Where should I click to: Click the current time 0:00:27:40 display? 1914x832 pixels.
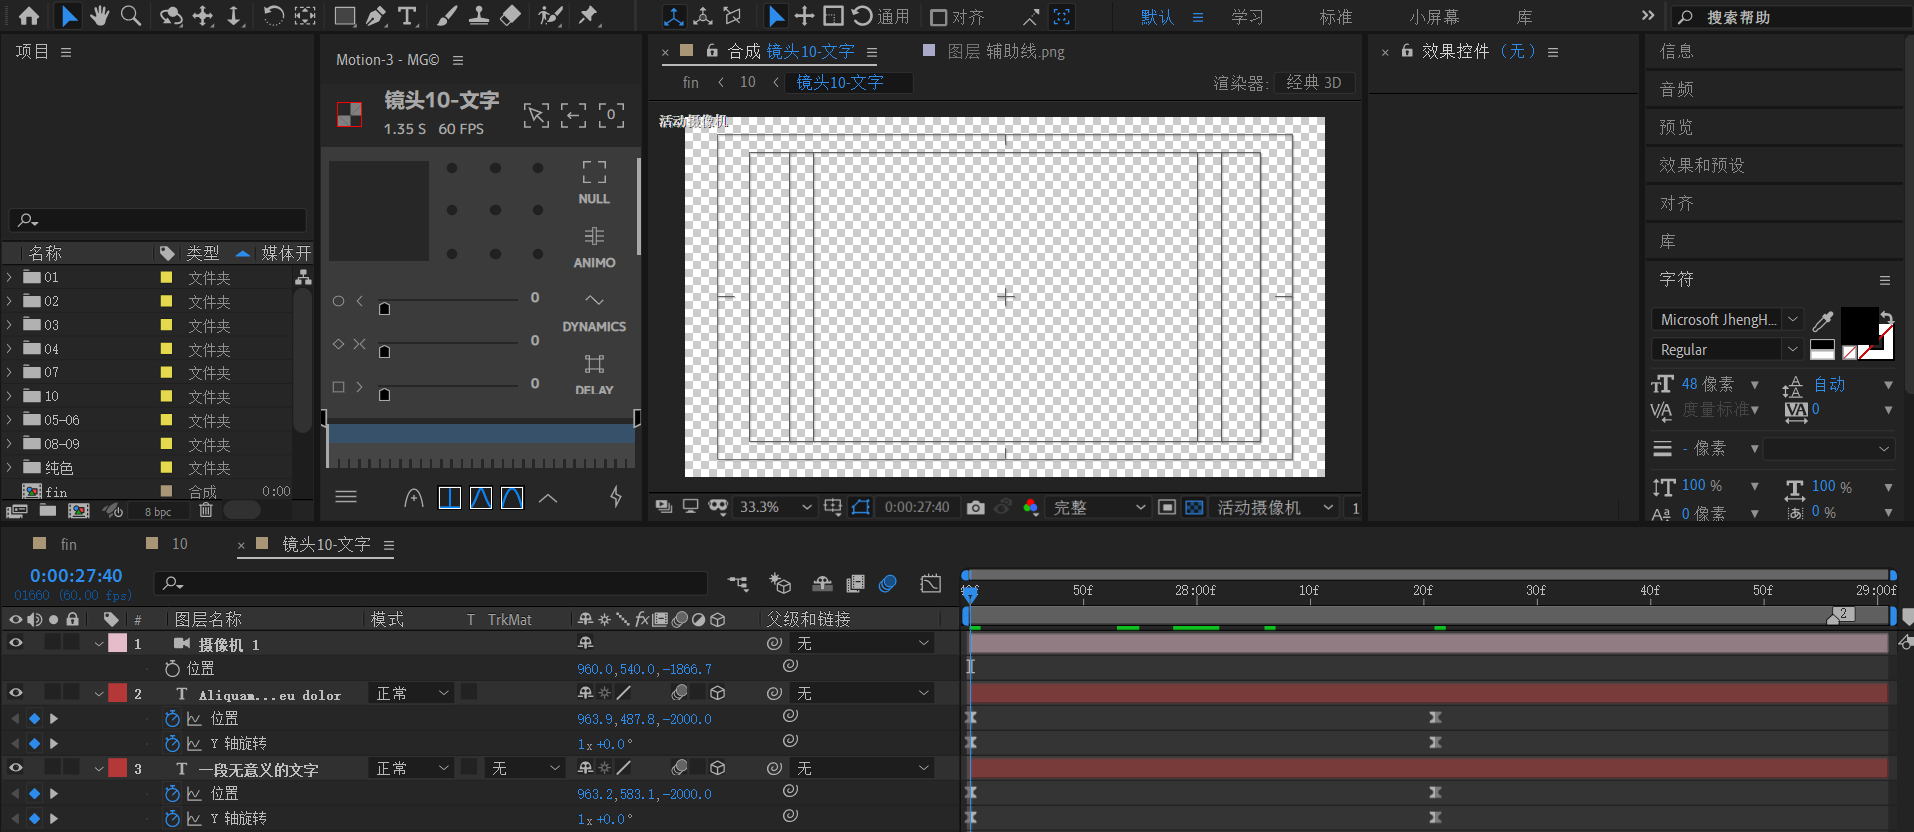pos(76,575)
